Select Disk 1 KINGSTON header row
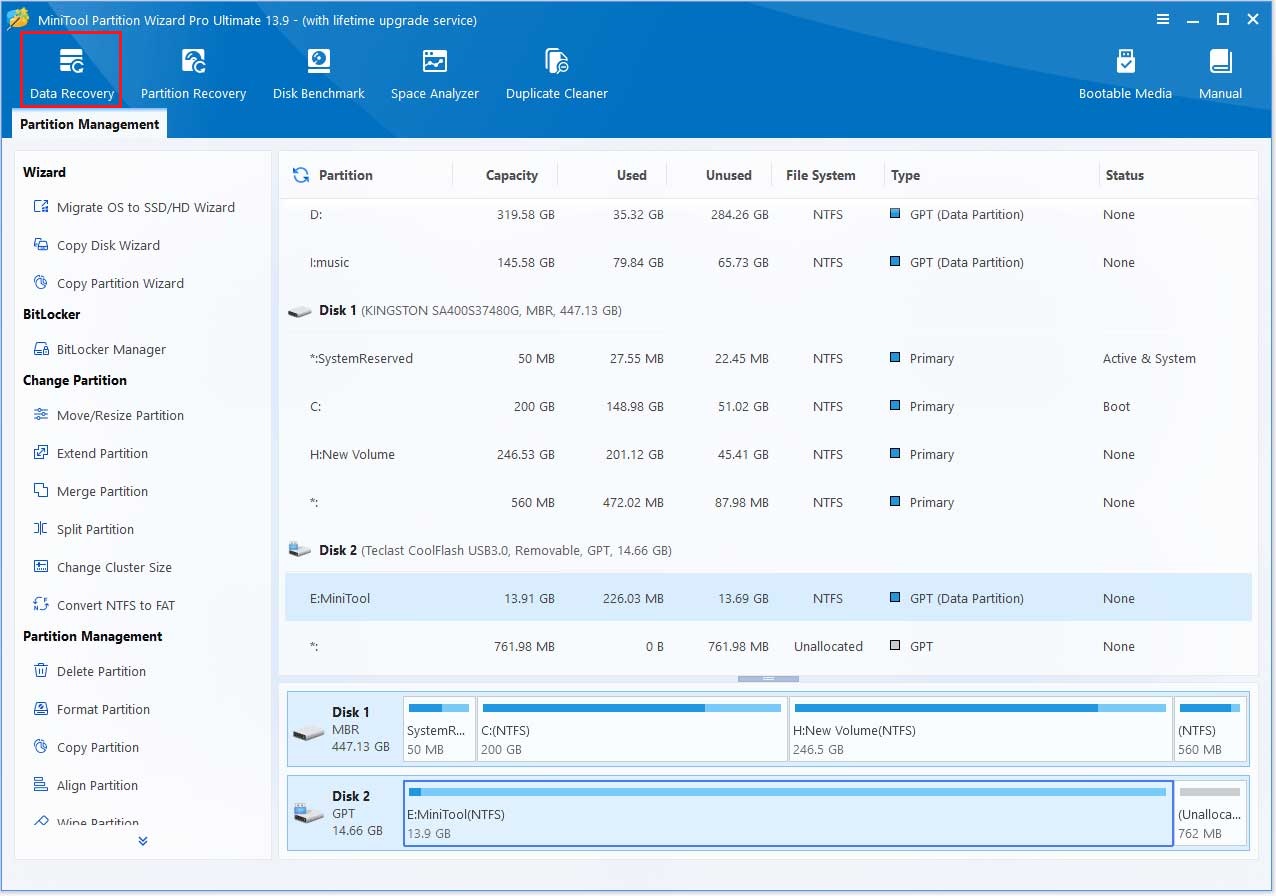This screenshot has width=1276, height=896. click(768, 310)
